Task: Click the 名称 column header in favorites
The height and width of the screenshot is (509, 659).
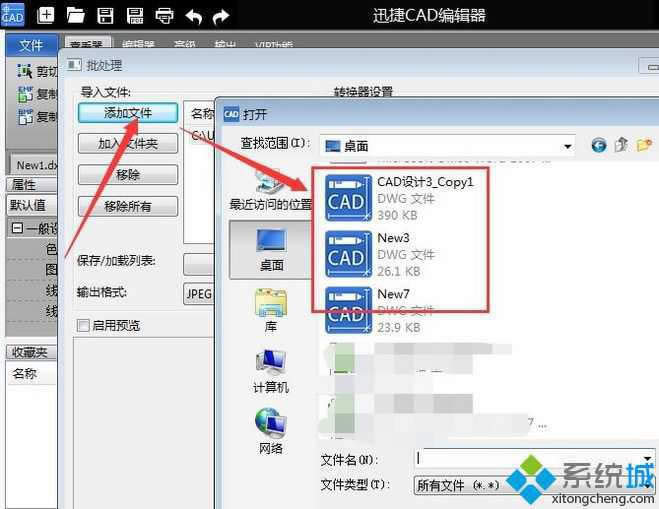Action: [x=32, y=373]
